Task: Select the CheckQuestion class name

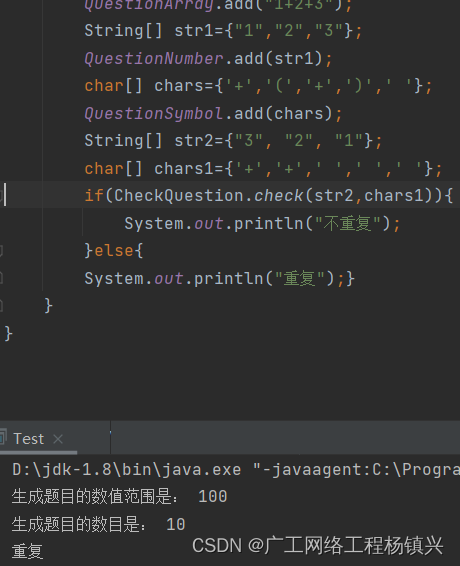Action: (179, 196)
